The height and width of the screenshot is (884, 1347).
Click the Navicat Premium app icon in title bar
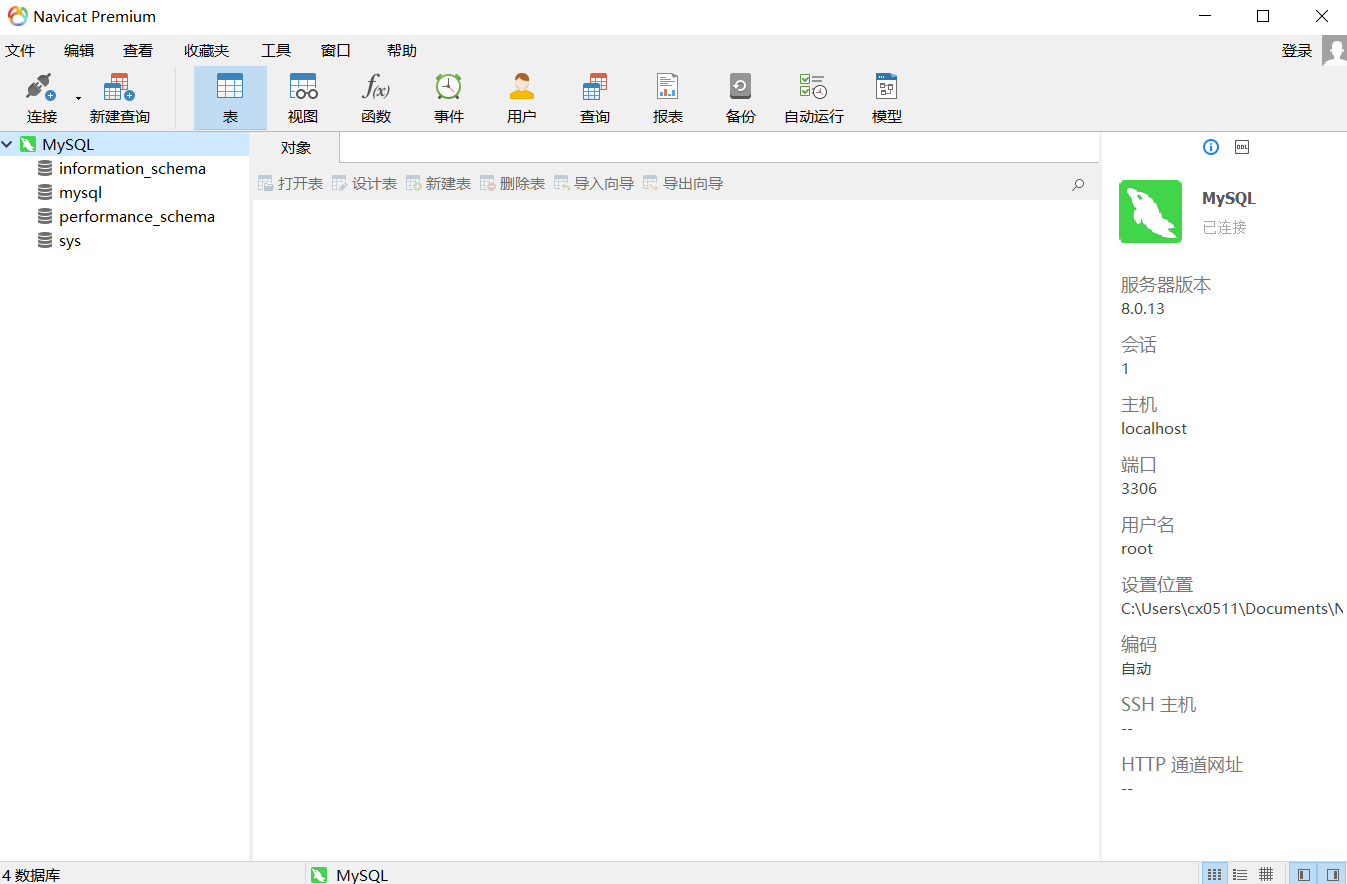point(17,16)
